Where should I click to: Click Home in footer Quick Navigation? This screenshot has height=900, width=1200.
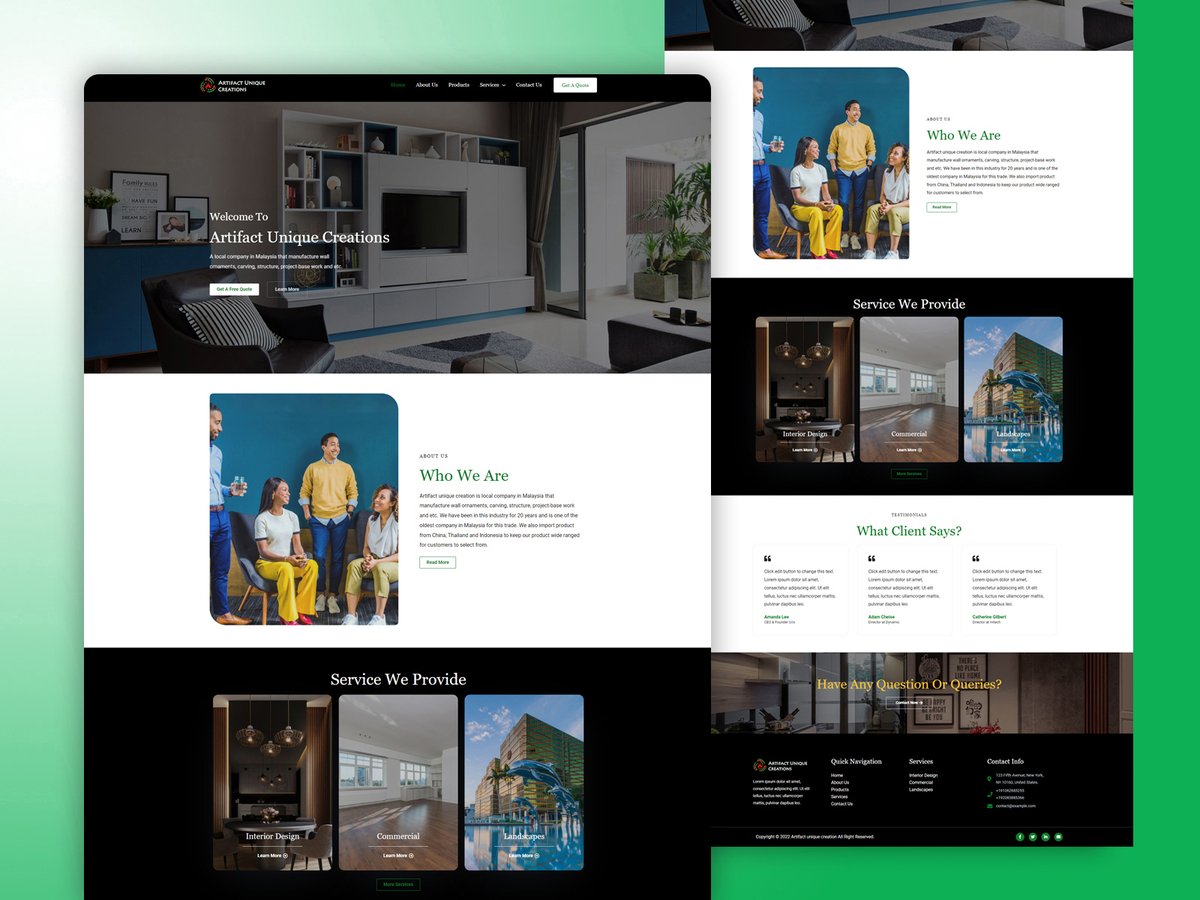click(837, 775)
